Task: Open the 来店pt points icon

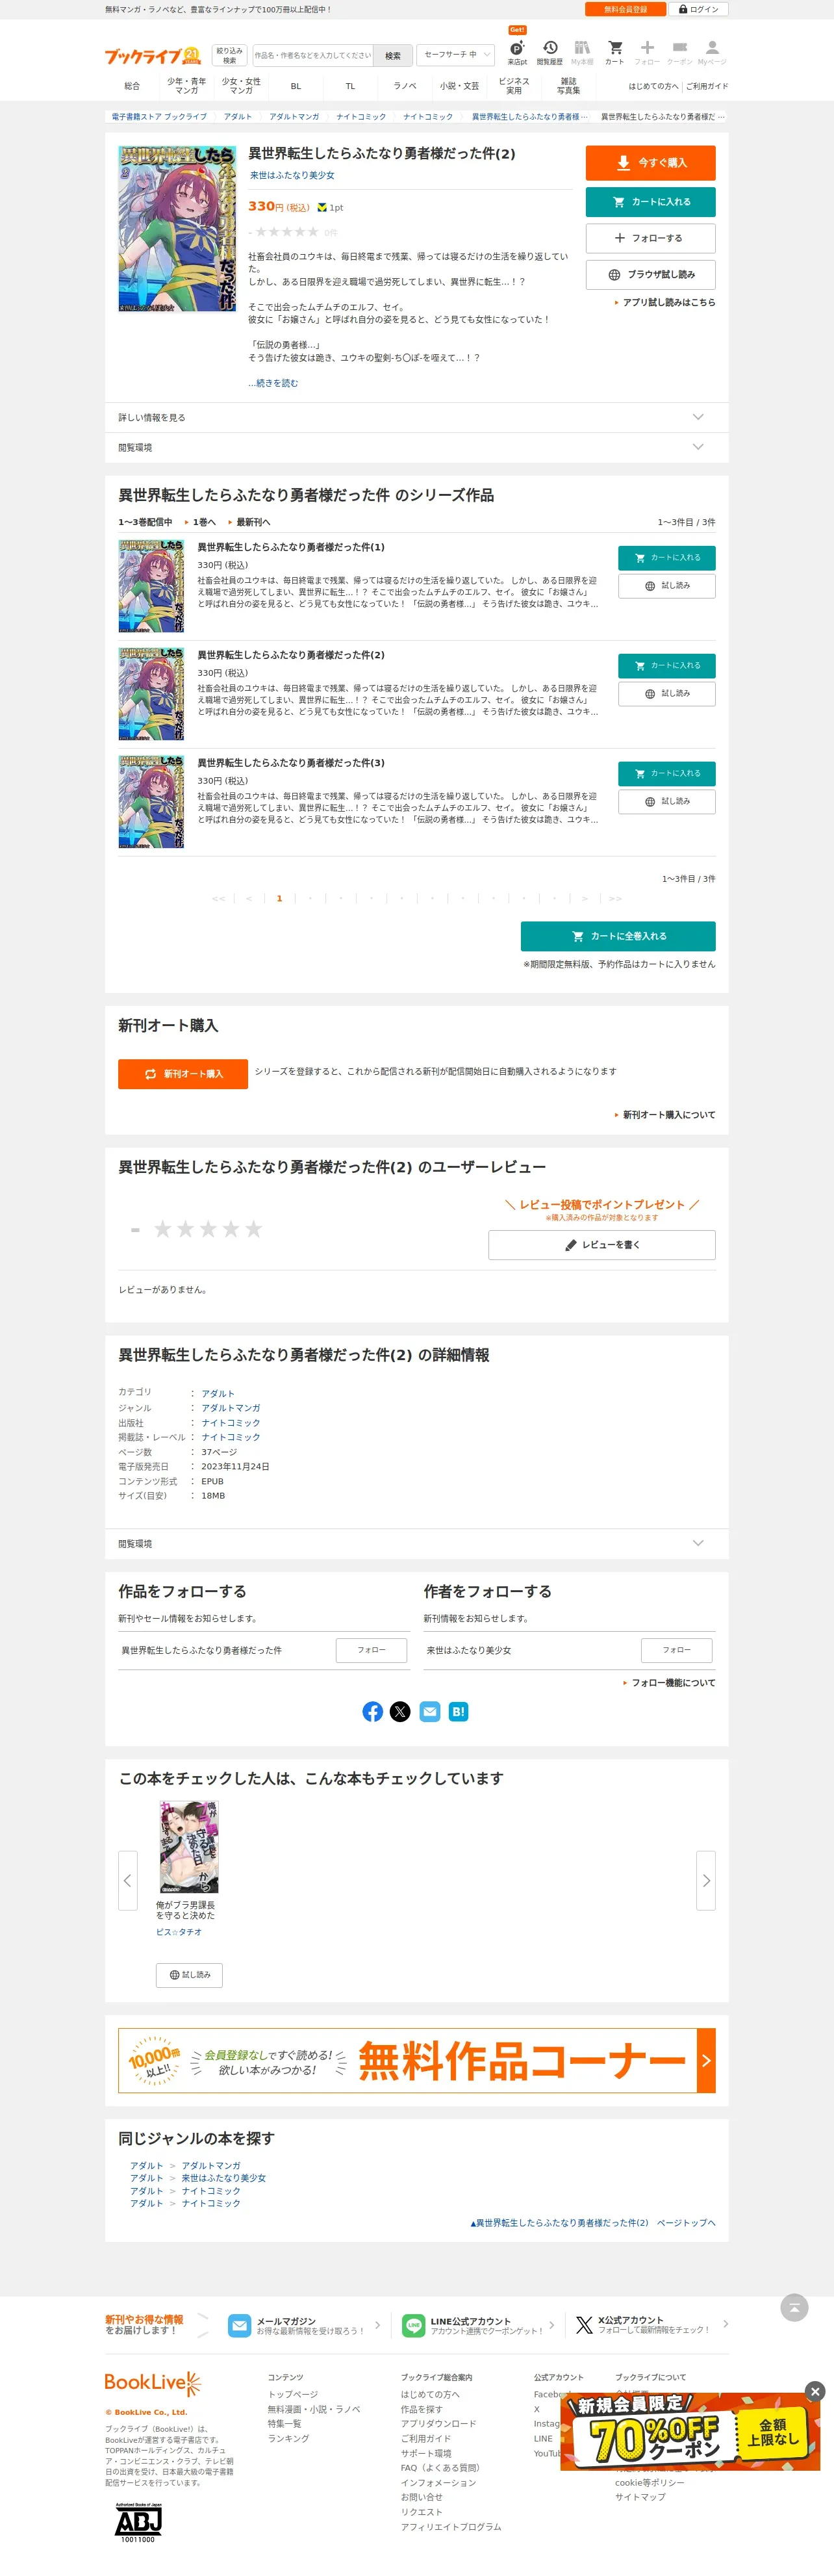Action: pyautogui.click(x=517, y=52)
